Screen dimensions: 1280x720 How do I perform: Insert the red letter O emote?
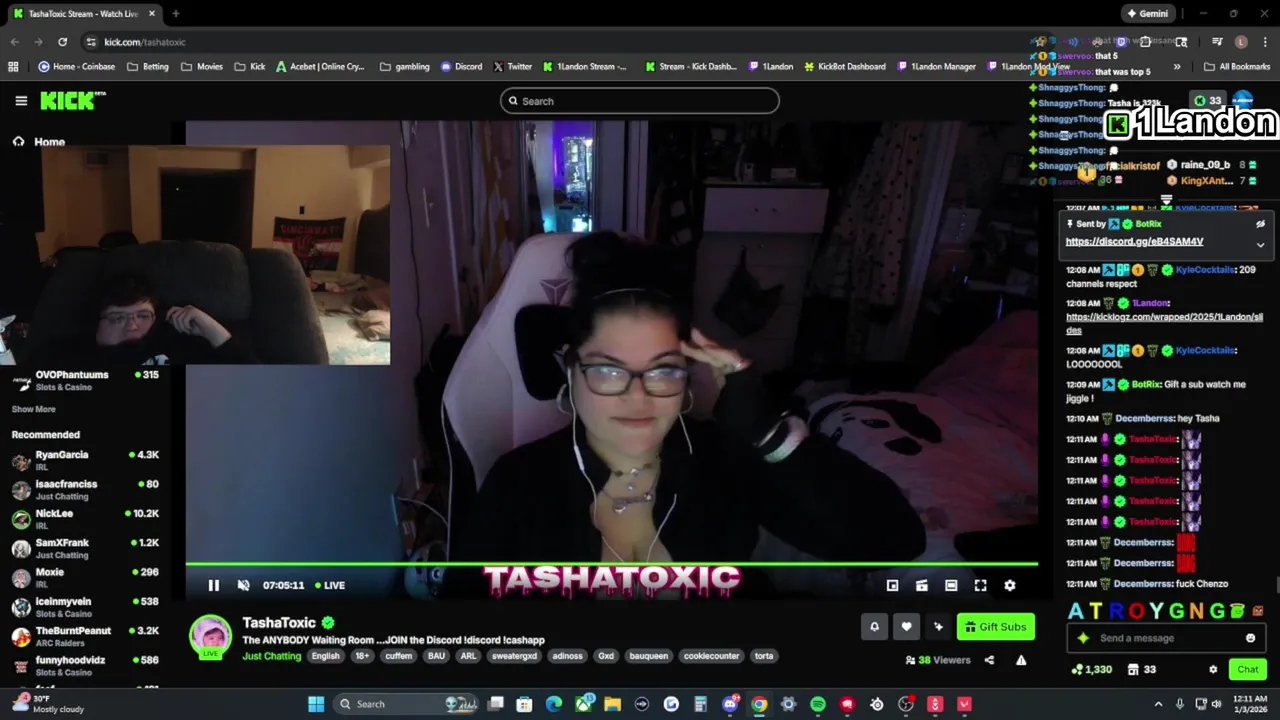point(1136,611)
